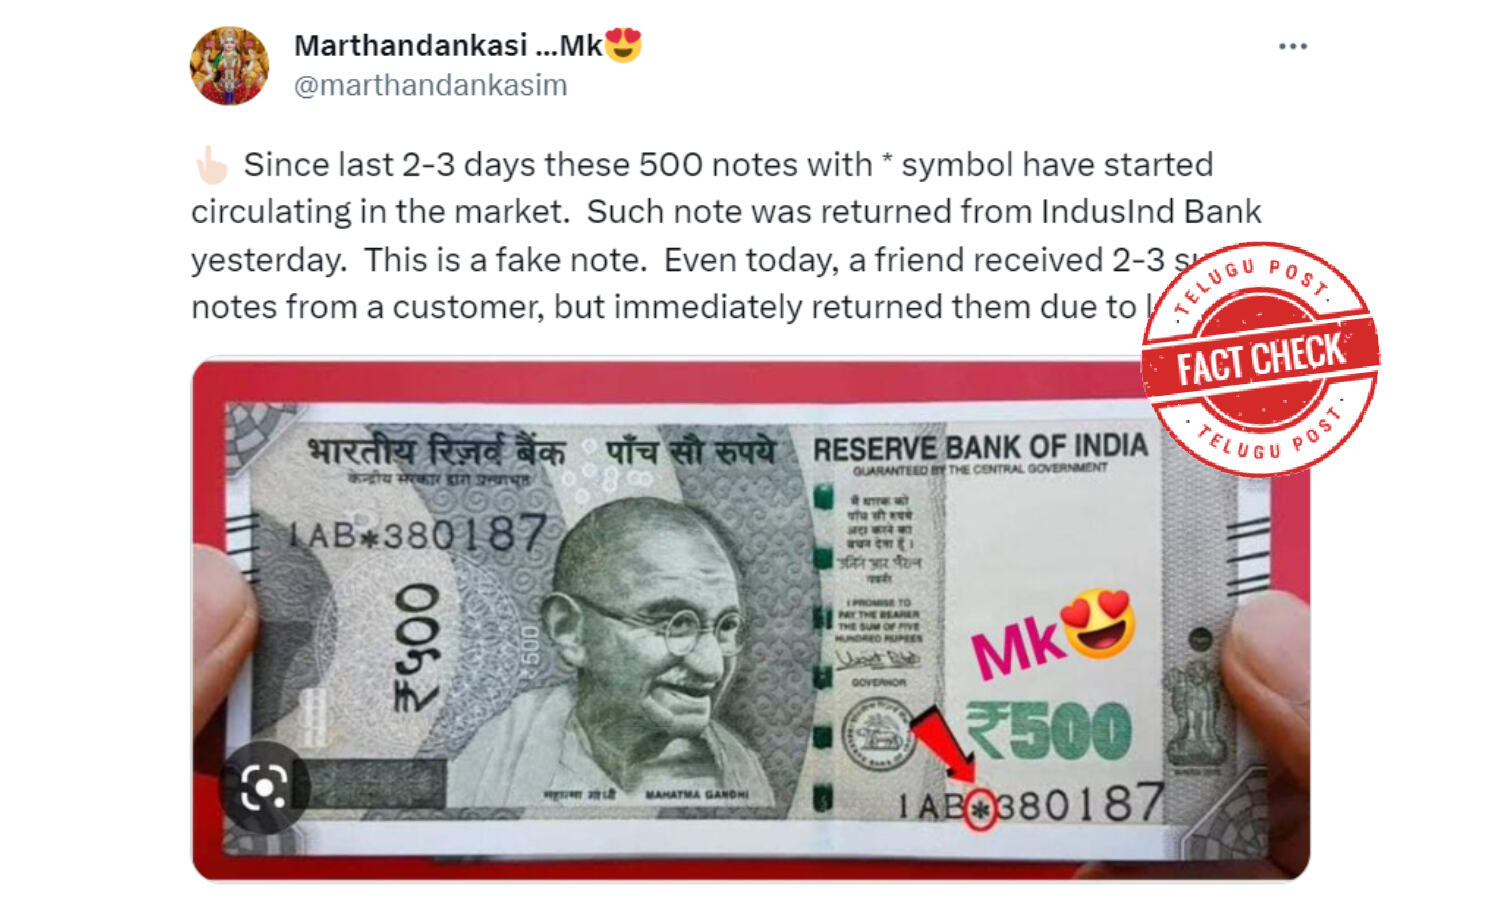The image size is (1500, 900).
Task: Open the 500 rupee note image
Action: (x=751, y=620)
